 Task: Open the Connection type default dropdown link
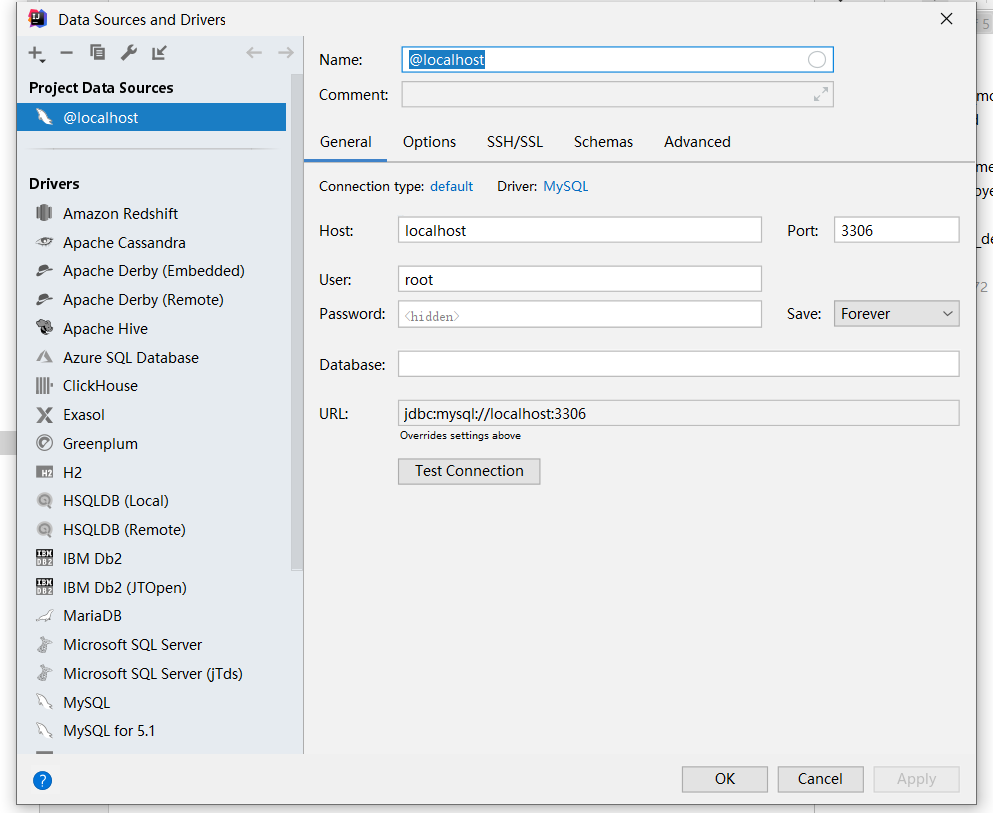point(451,187)
